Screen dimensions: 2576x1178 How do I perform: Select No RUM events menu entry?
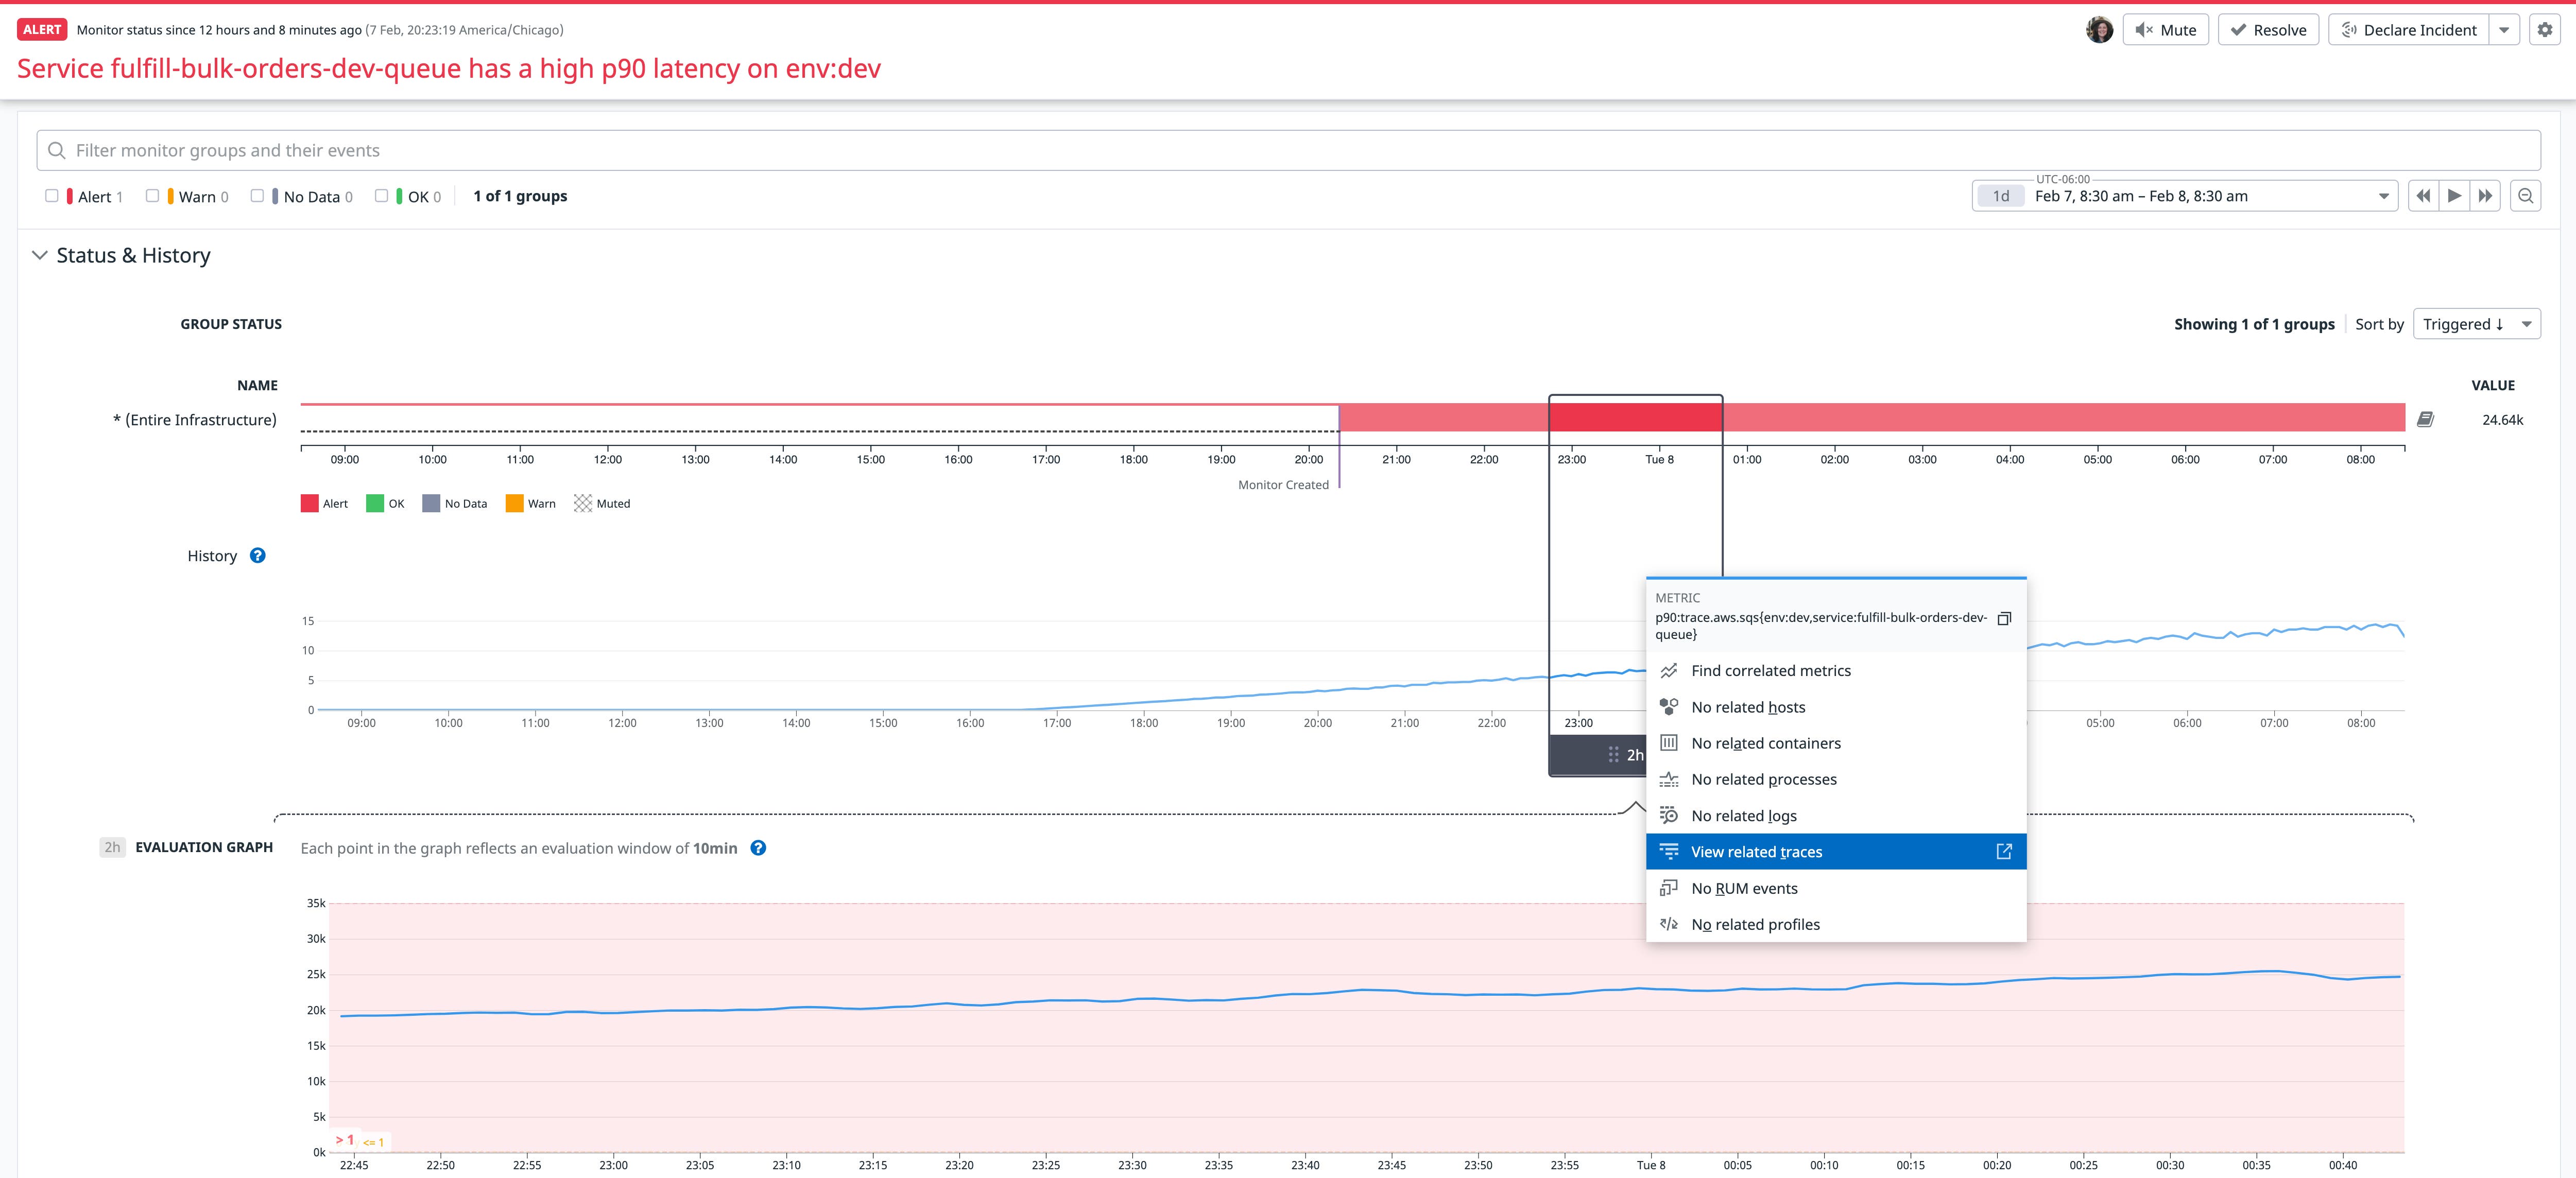pos(1744,887)
